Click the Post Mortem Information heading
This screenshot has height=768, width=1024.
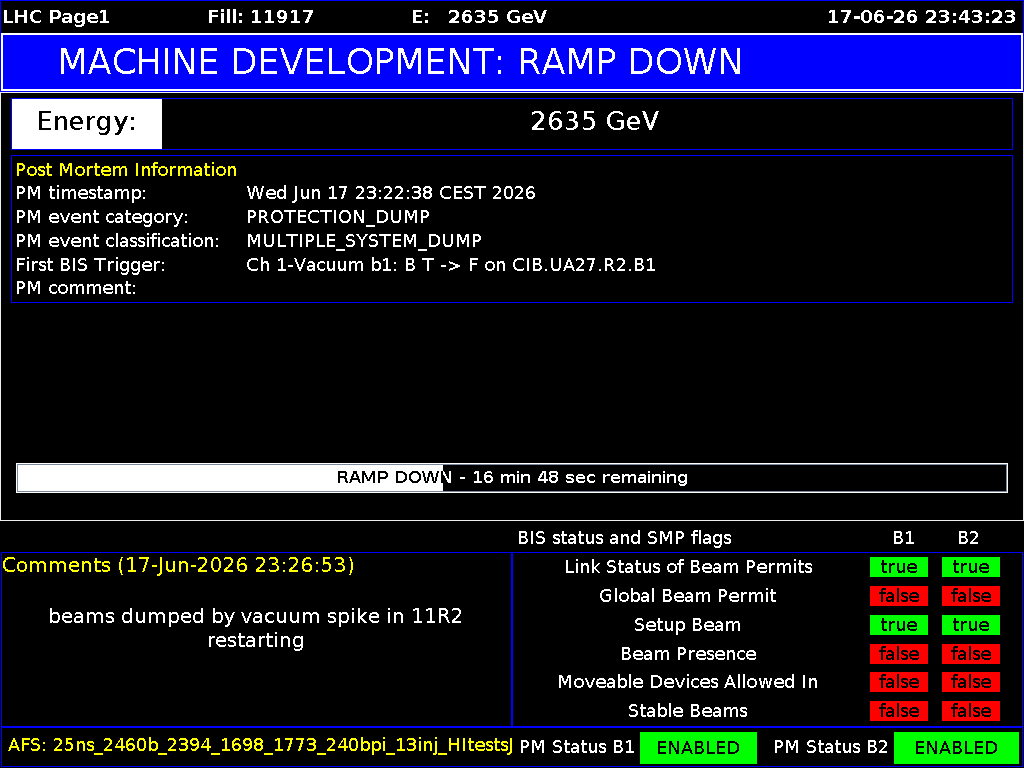[x=126, y=170]
